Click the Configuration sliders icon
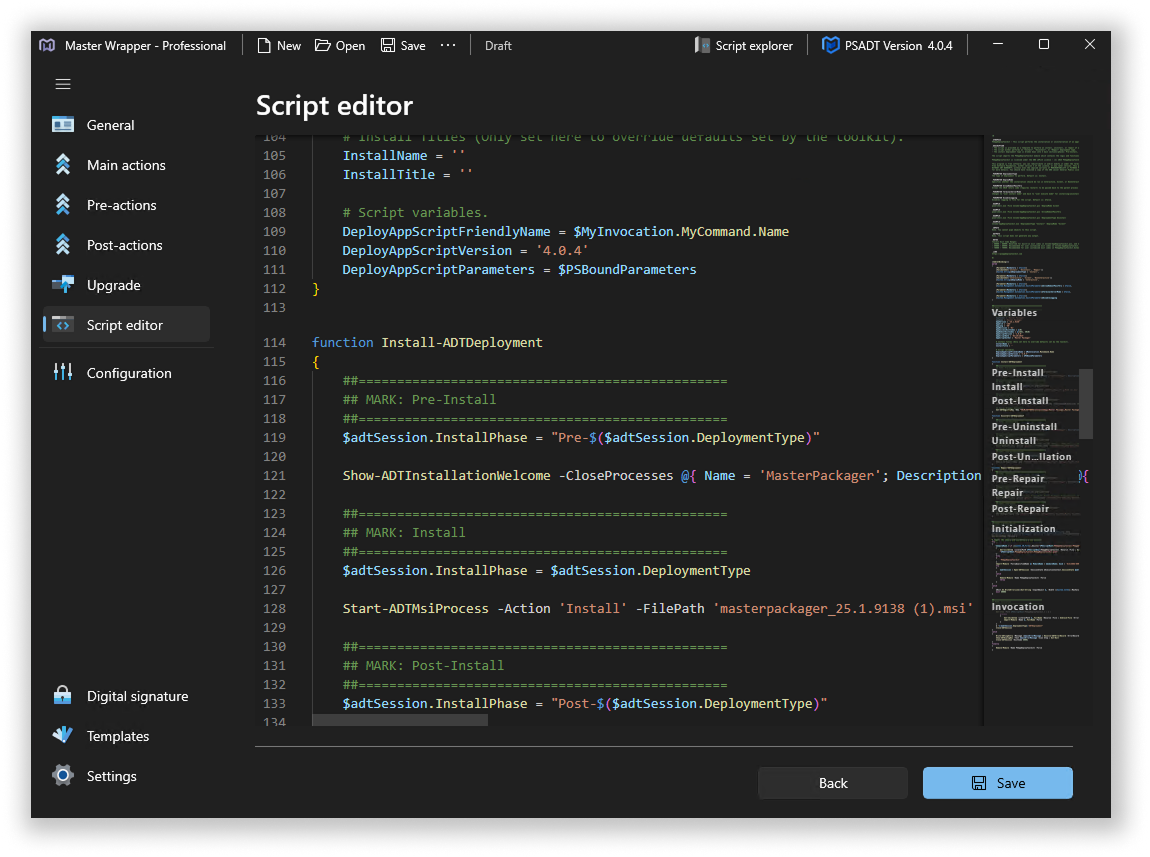 point(63,373)
